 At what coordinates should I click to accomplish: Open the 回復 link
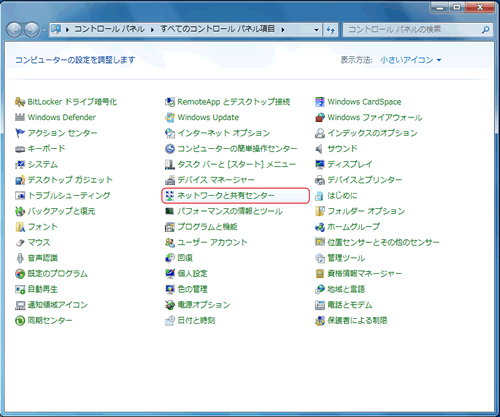(185, 258)
